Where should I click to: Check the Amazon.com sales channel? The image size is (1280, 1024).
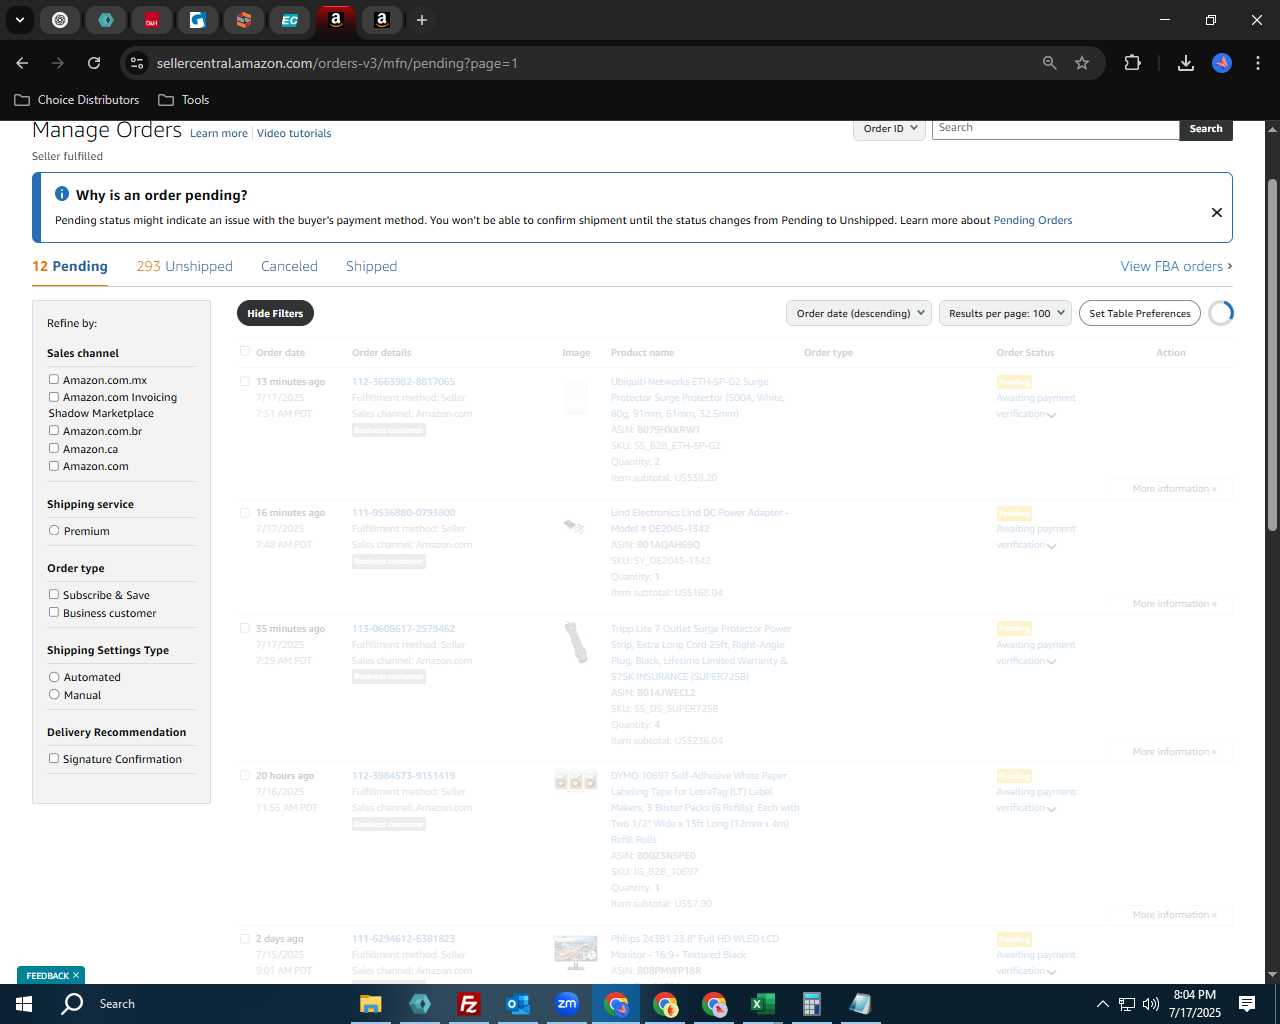pos(54,465)
